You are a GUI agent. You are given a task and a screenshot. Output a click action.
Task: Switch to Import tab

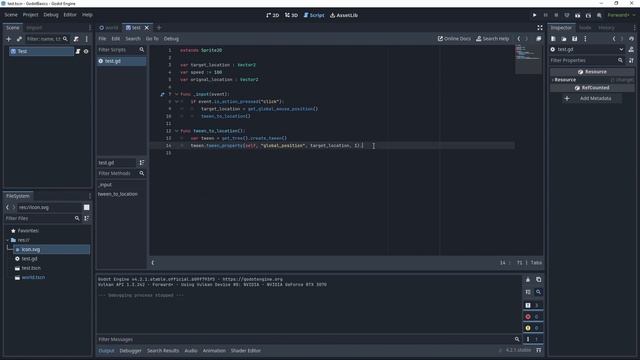tap(34, 28)
